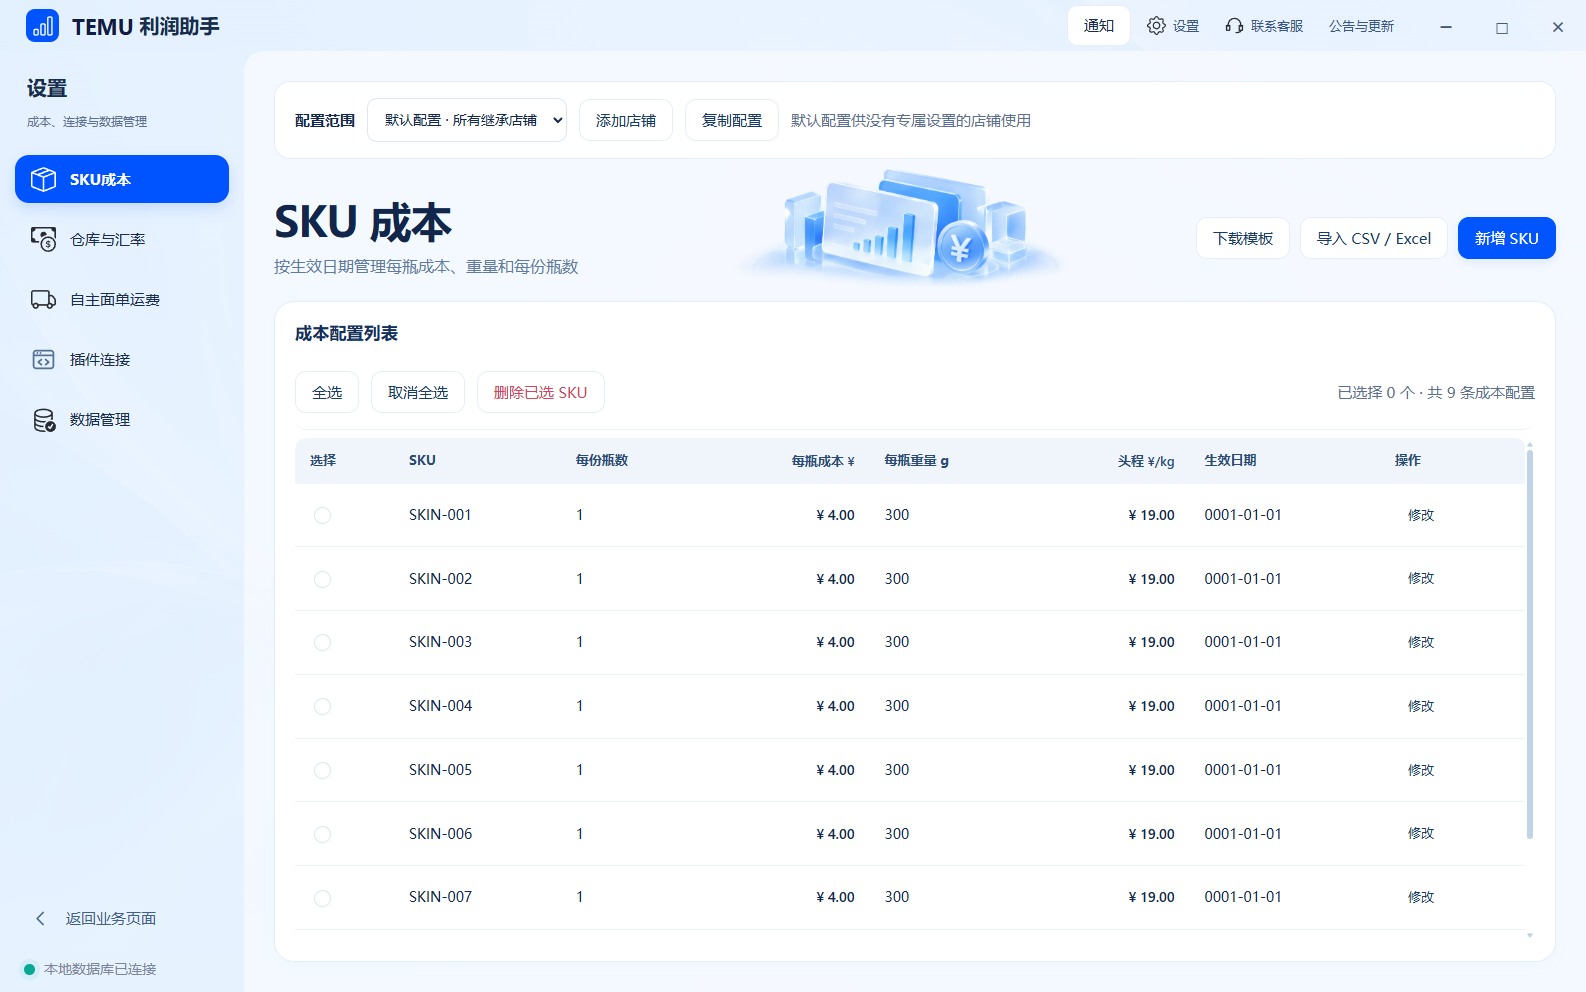Screen dimensions: 1586x992
Task: Click the 取消全选 button
Action: [x=418, y=392]
